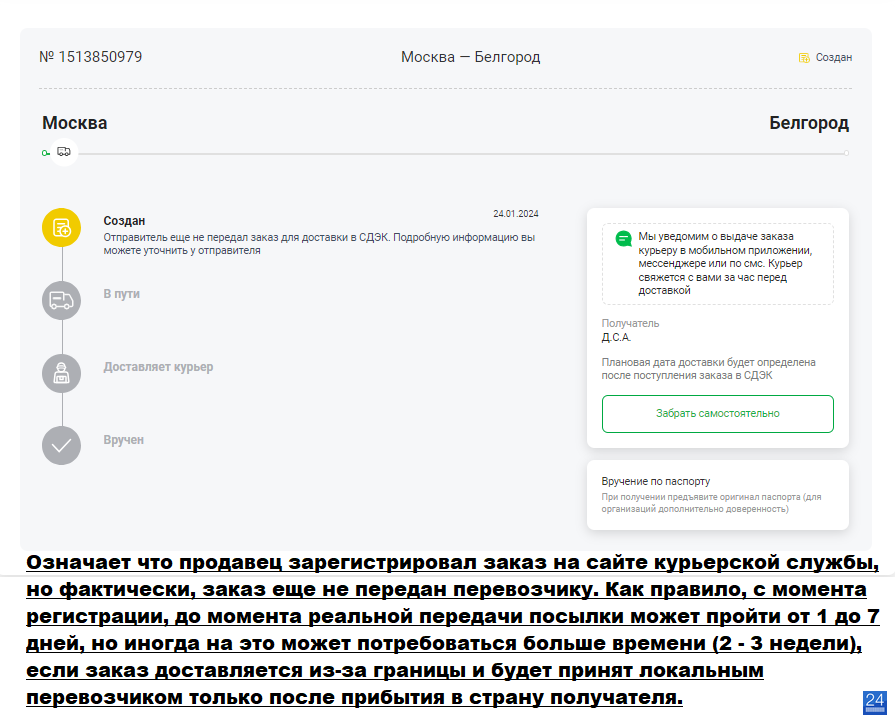Click recipient initials Д.С.А.
Image resolution: width=895 pixels, height=723 pixels.
click(x=616, y=337)
